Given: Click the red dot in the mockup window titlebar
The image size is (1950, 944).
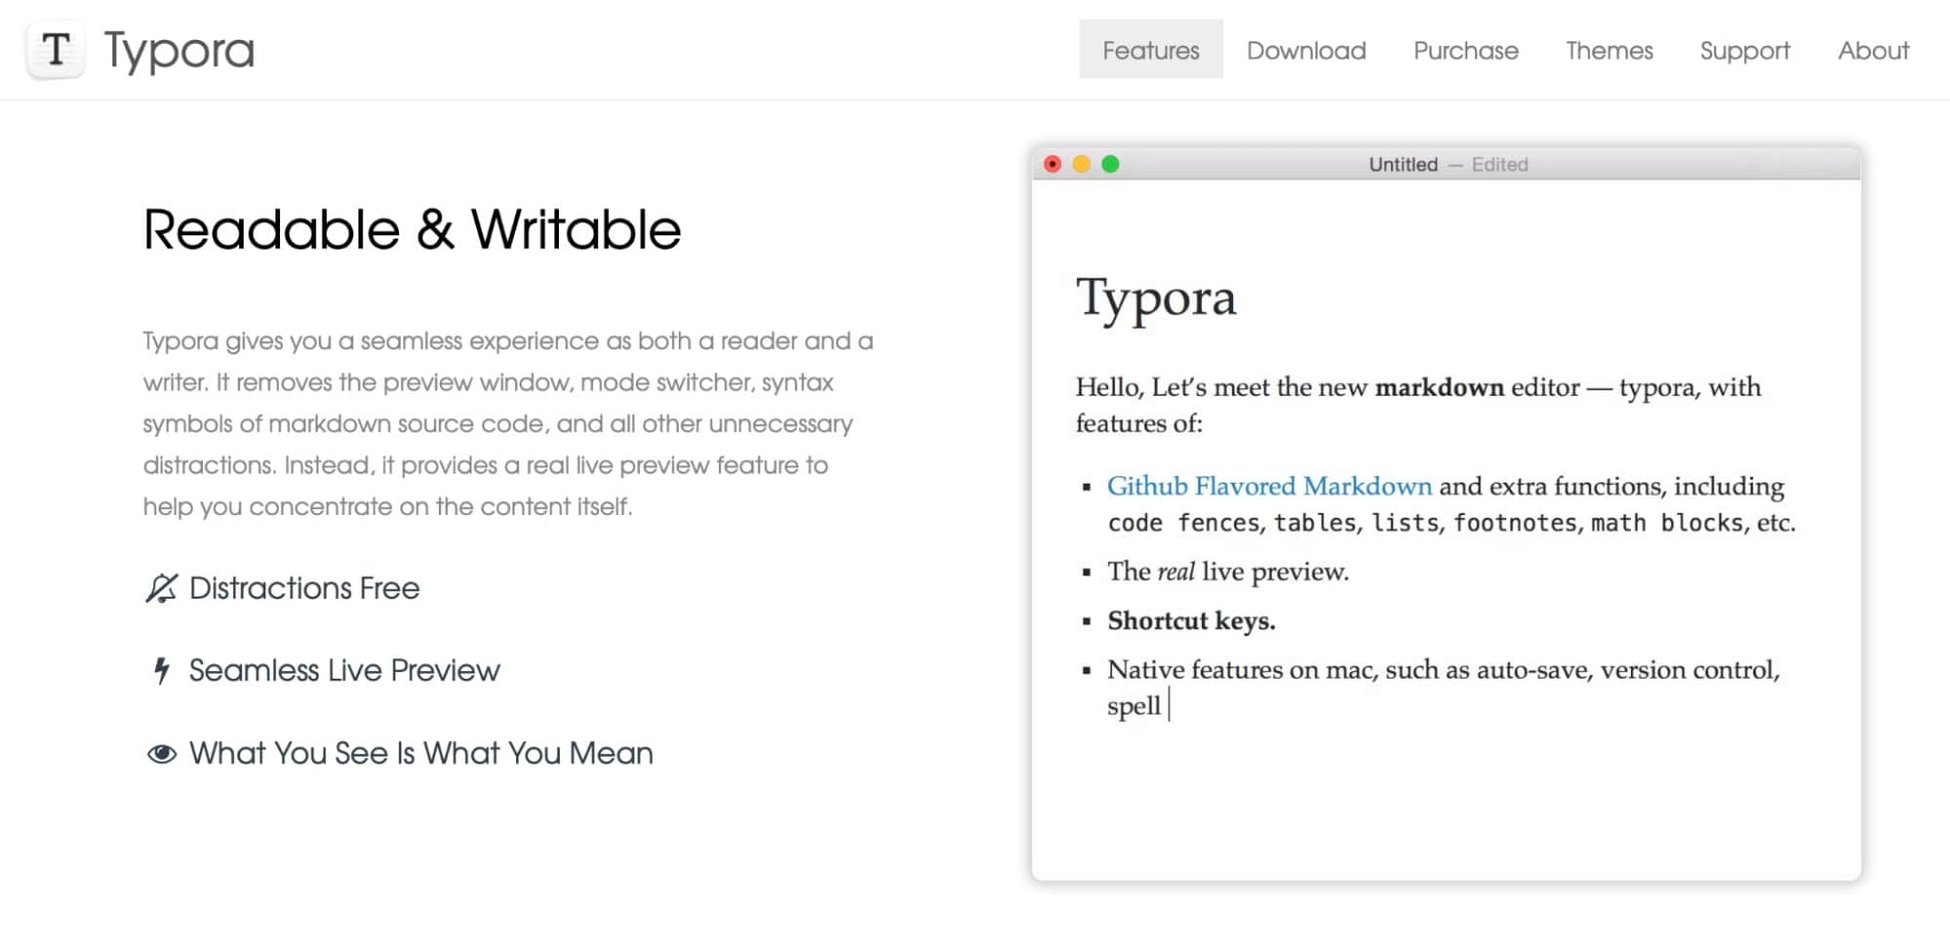Looking at the screenshot, I should click(x=1053, y=164).
